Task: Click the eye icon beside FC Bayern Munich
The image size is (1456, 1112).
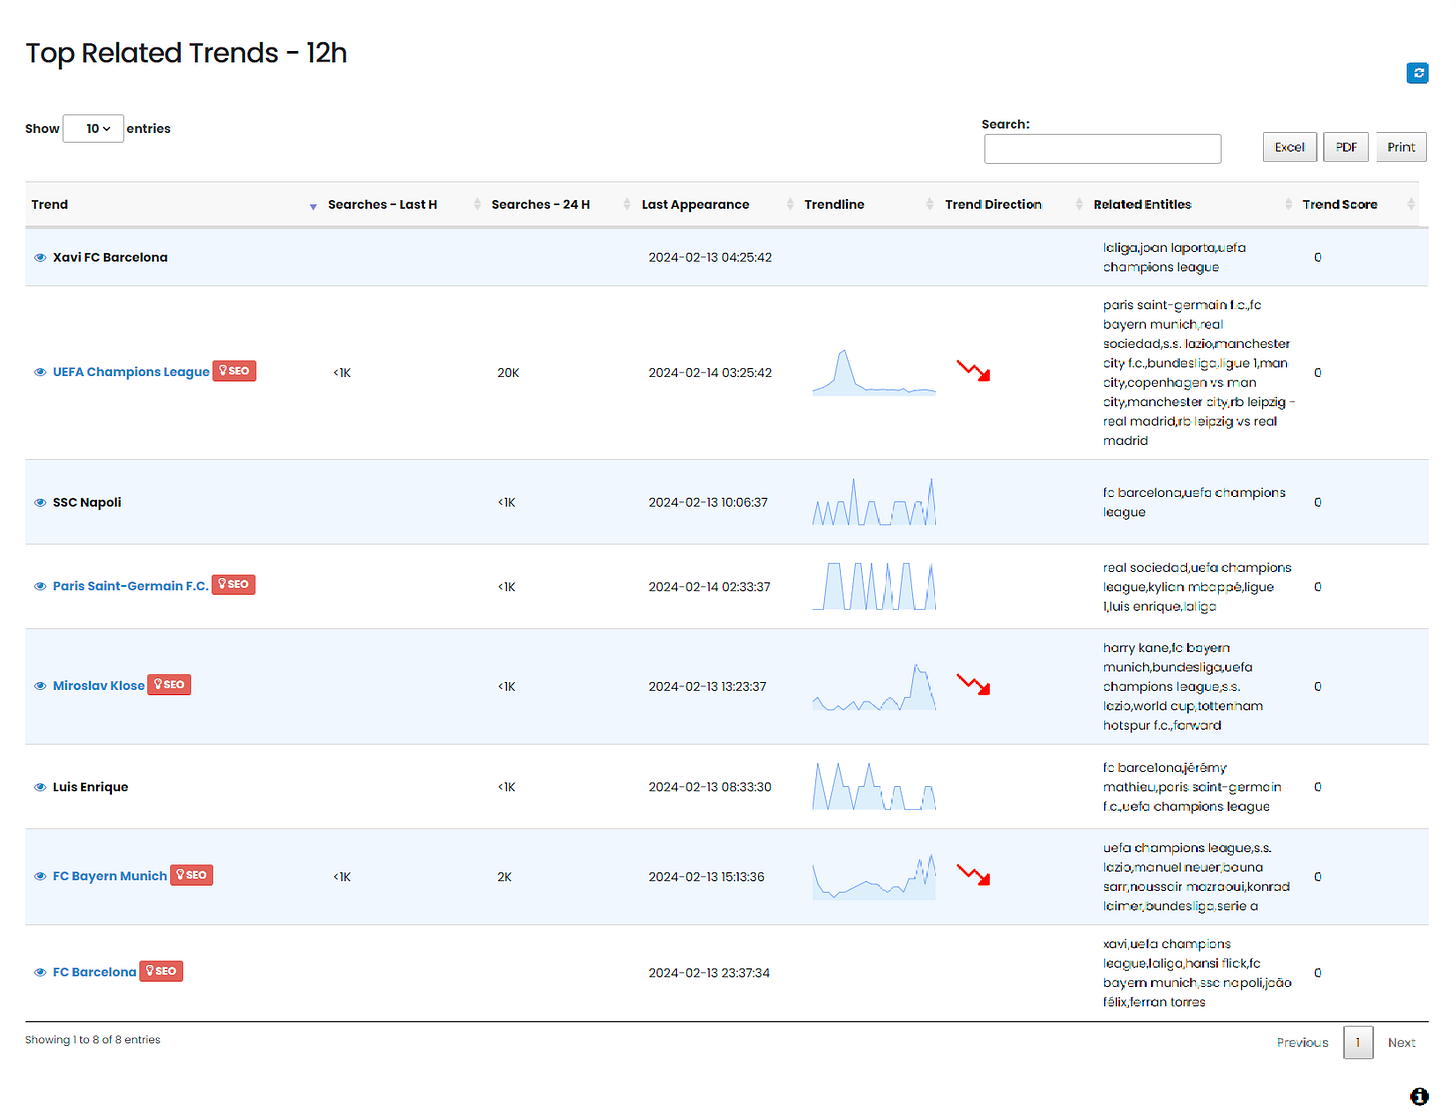Action: (x=40, y=877)
